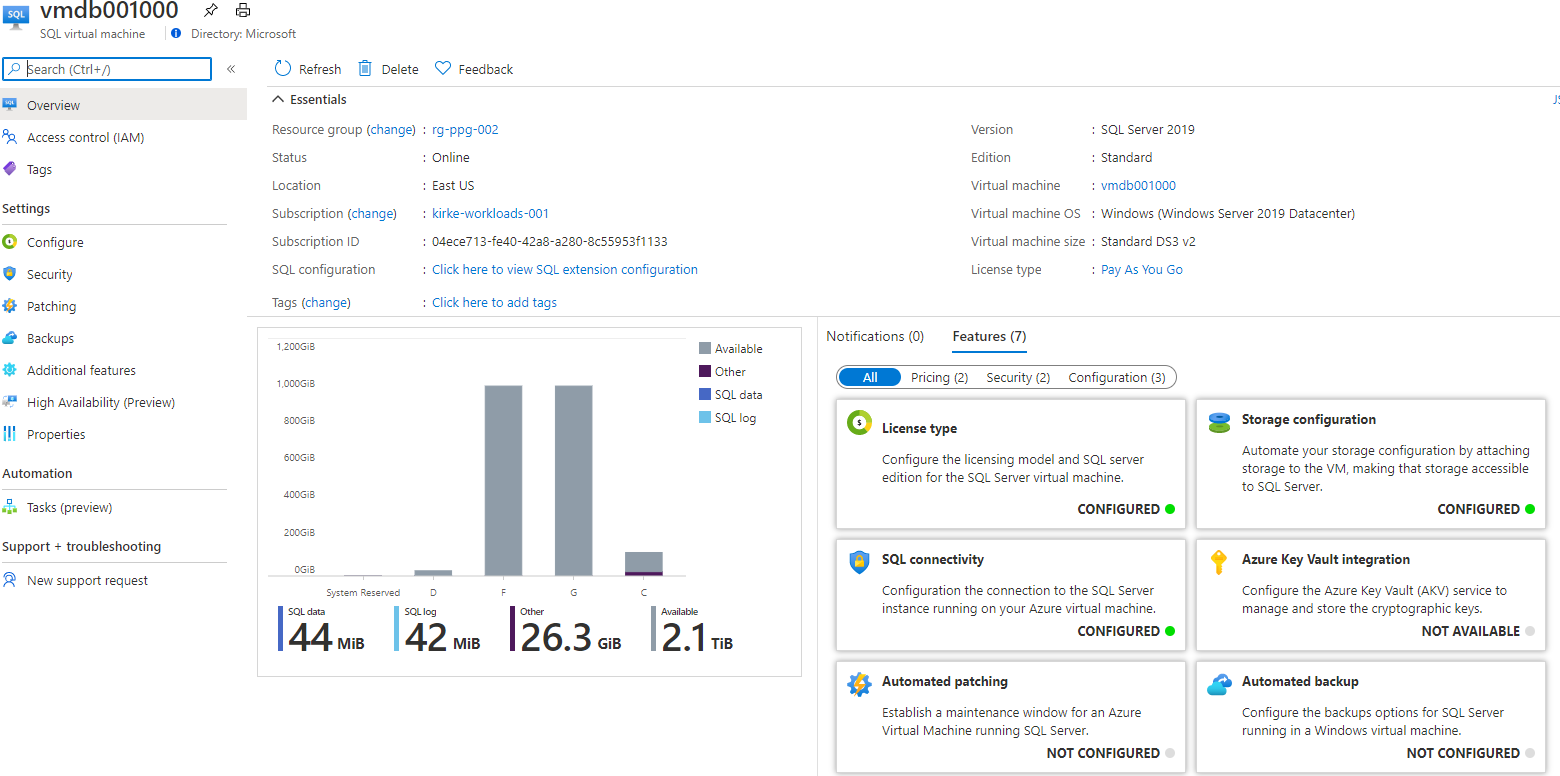
Task: Click the Delete trash icon
Action: coord(365,69)
